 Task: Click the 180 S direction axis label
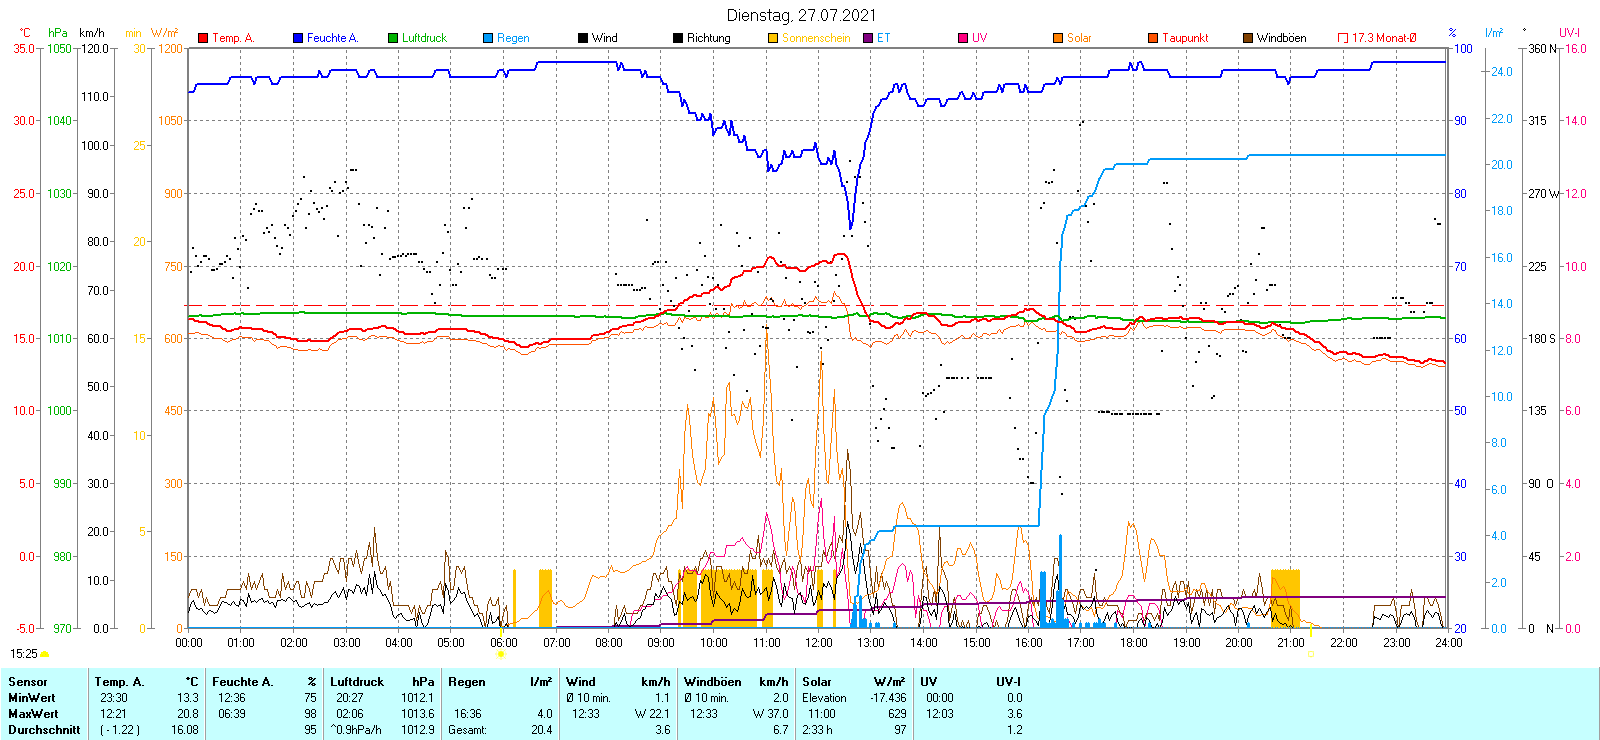coord(1542,339)
